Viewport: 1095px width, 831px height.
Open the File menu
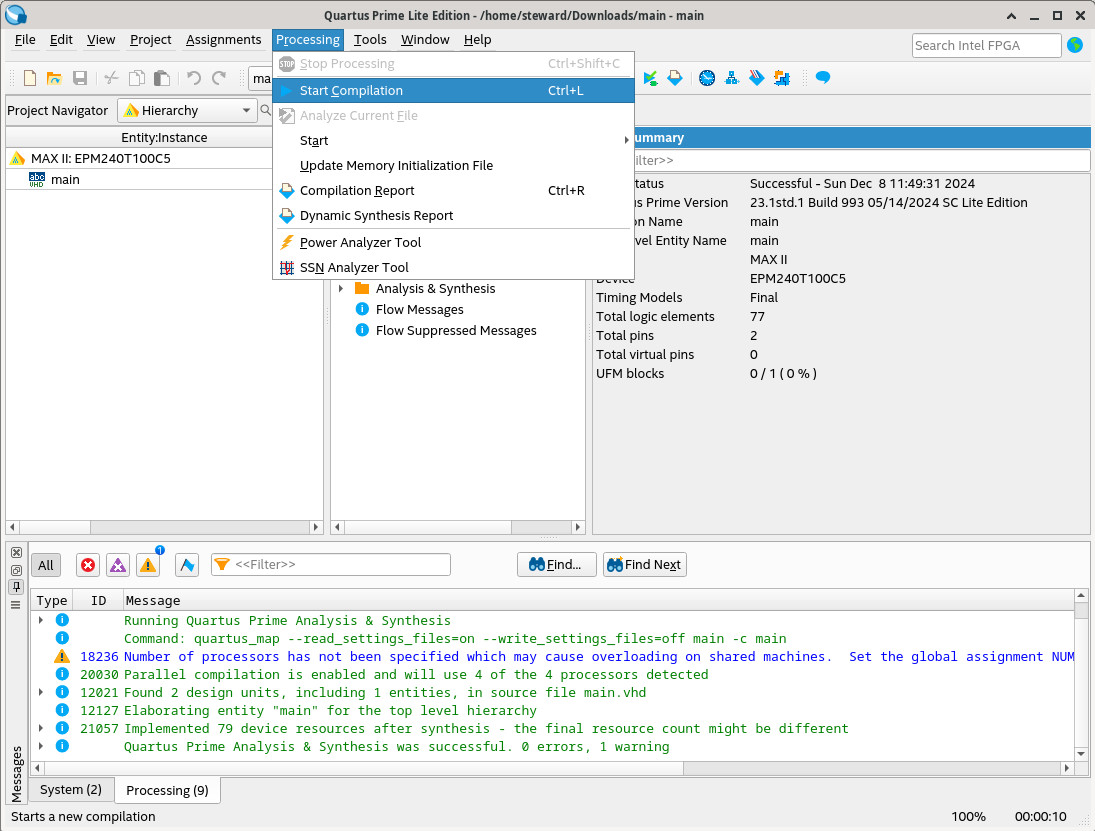pyautogui.click(x=25, y=40)
